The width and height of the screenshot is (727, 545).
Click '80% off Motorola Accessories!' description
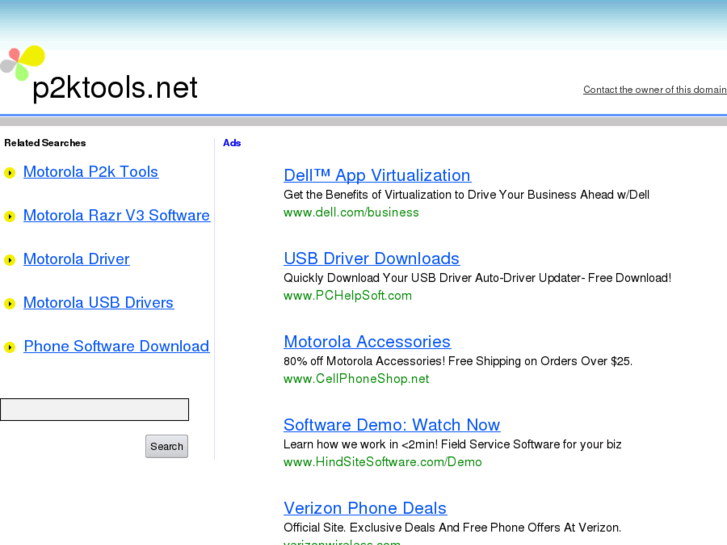[458, 361]
